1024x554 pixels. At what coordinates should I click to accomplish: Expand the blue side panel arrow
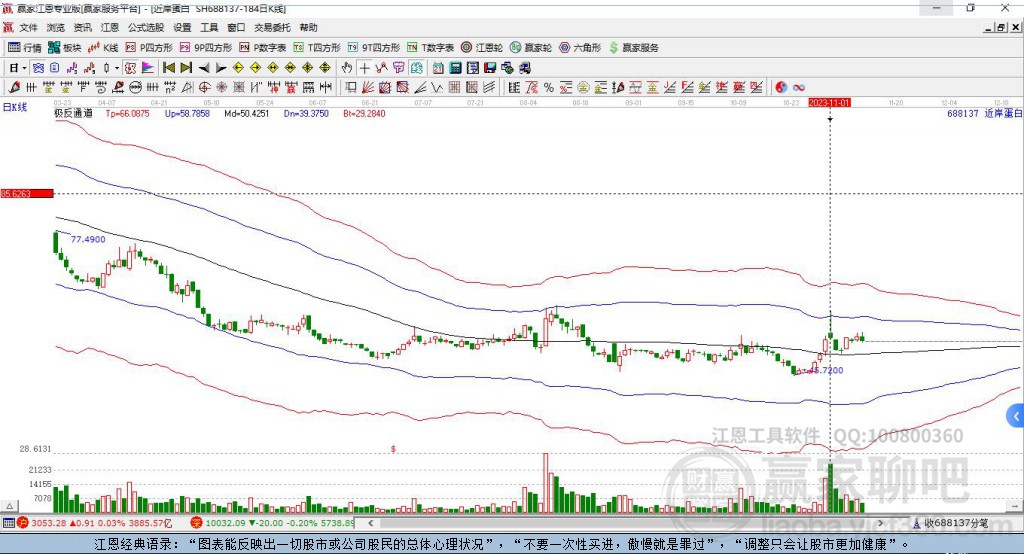tap(1016, 416)
